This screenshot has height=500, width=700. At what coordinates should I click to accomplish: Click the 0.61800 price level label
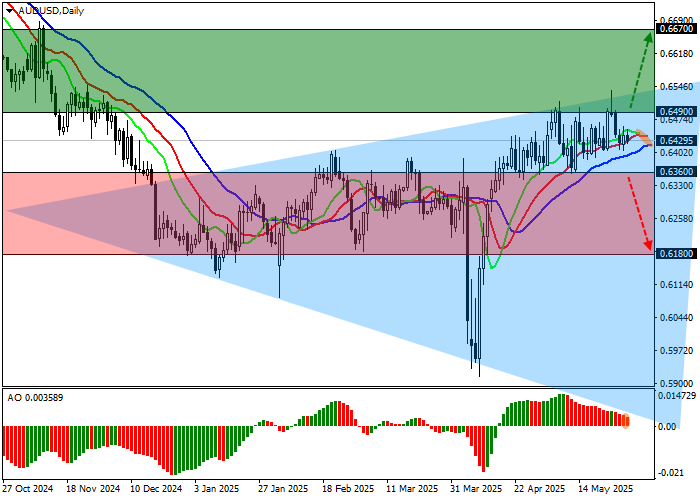click(676, 255)
